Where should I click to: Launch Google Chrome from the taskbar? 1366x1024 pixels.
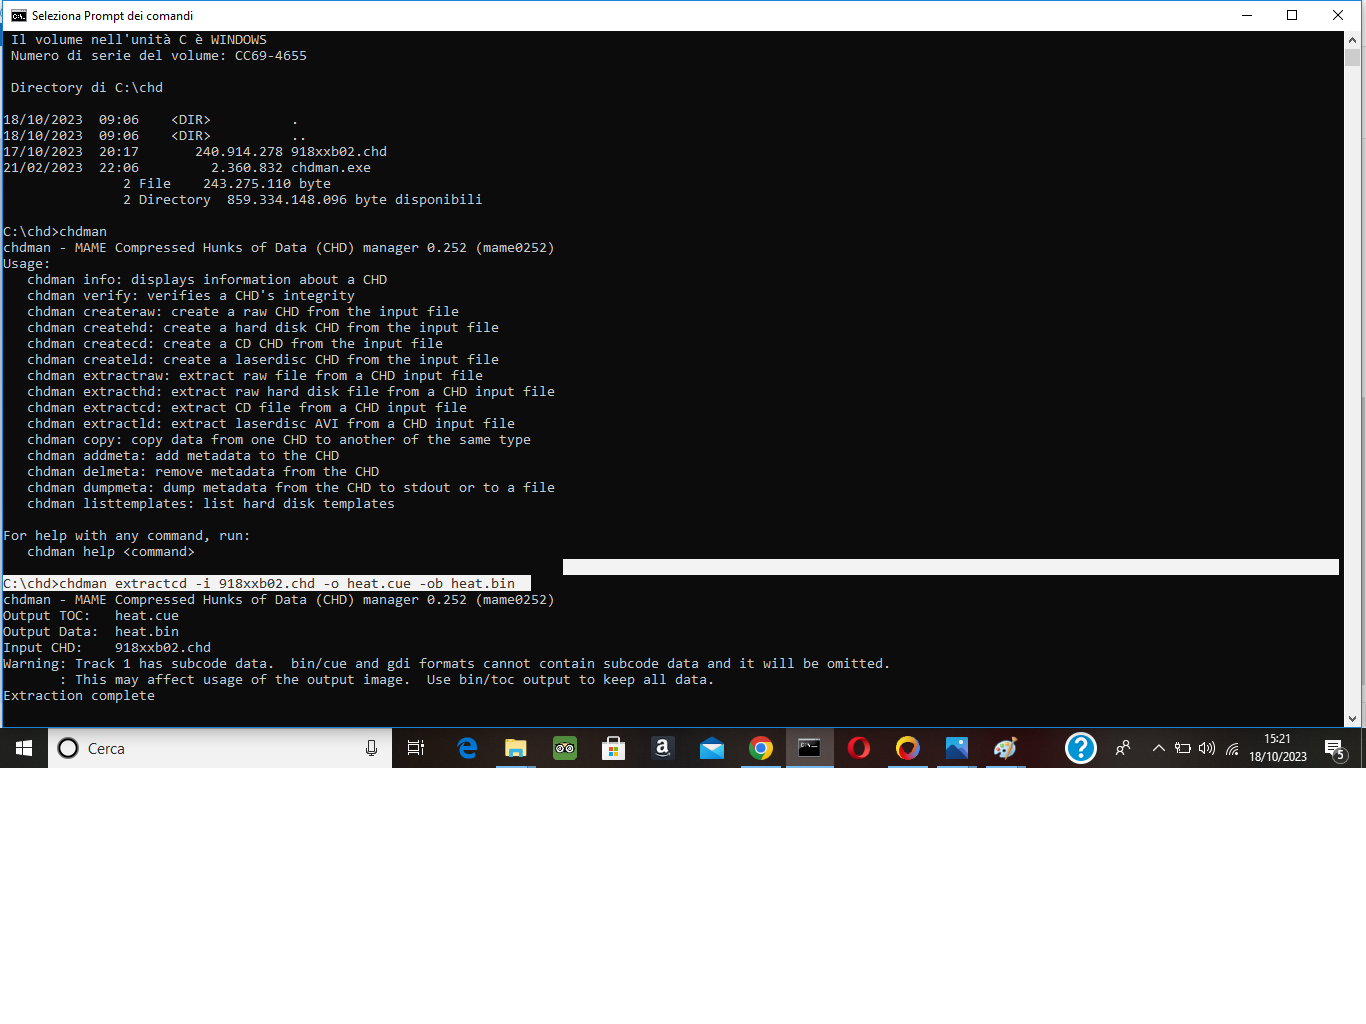pos(761,748)
